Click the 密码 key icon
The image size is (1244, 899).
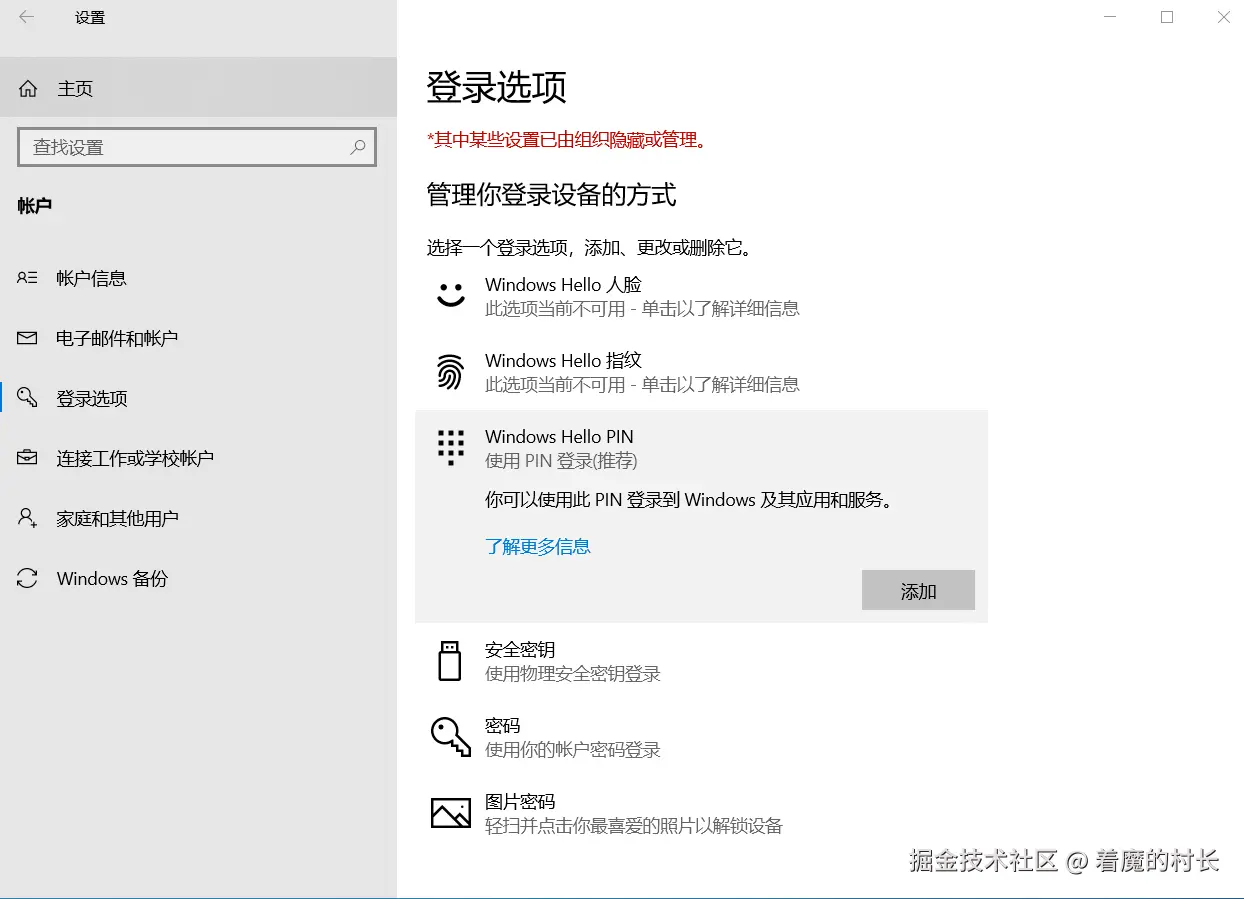(450, 737)
